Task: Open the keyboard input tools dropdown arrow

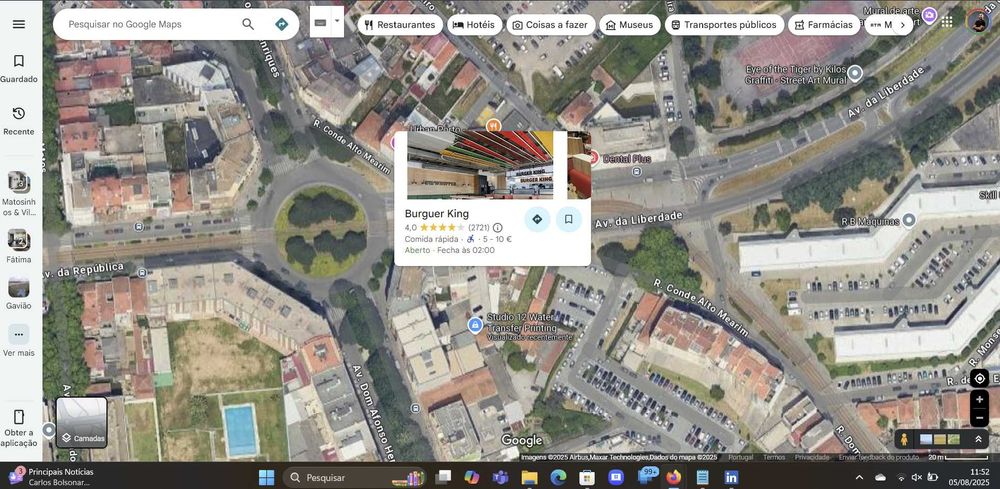Action: tap(337, 20)
